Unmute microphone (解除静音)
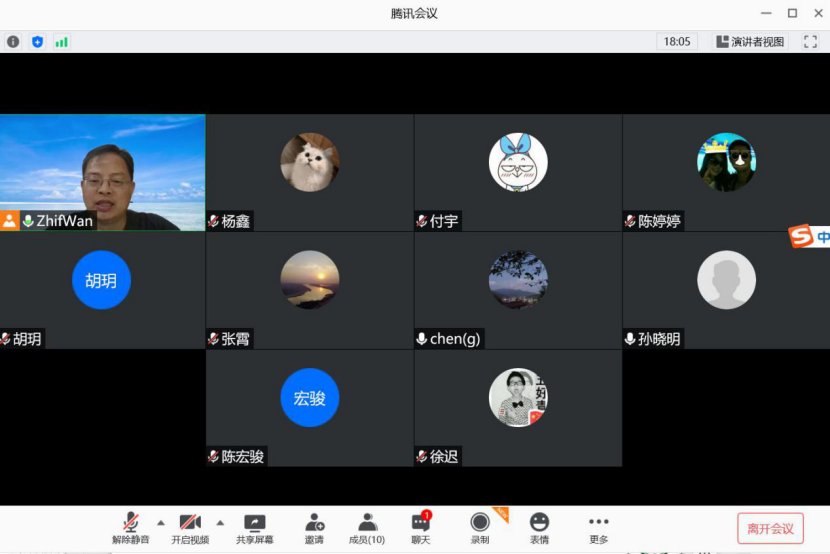This screenshot has height=554, width=830. (x=131, y=529)
